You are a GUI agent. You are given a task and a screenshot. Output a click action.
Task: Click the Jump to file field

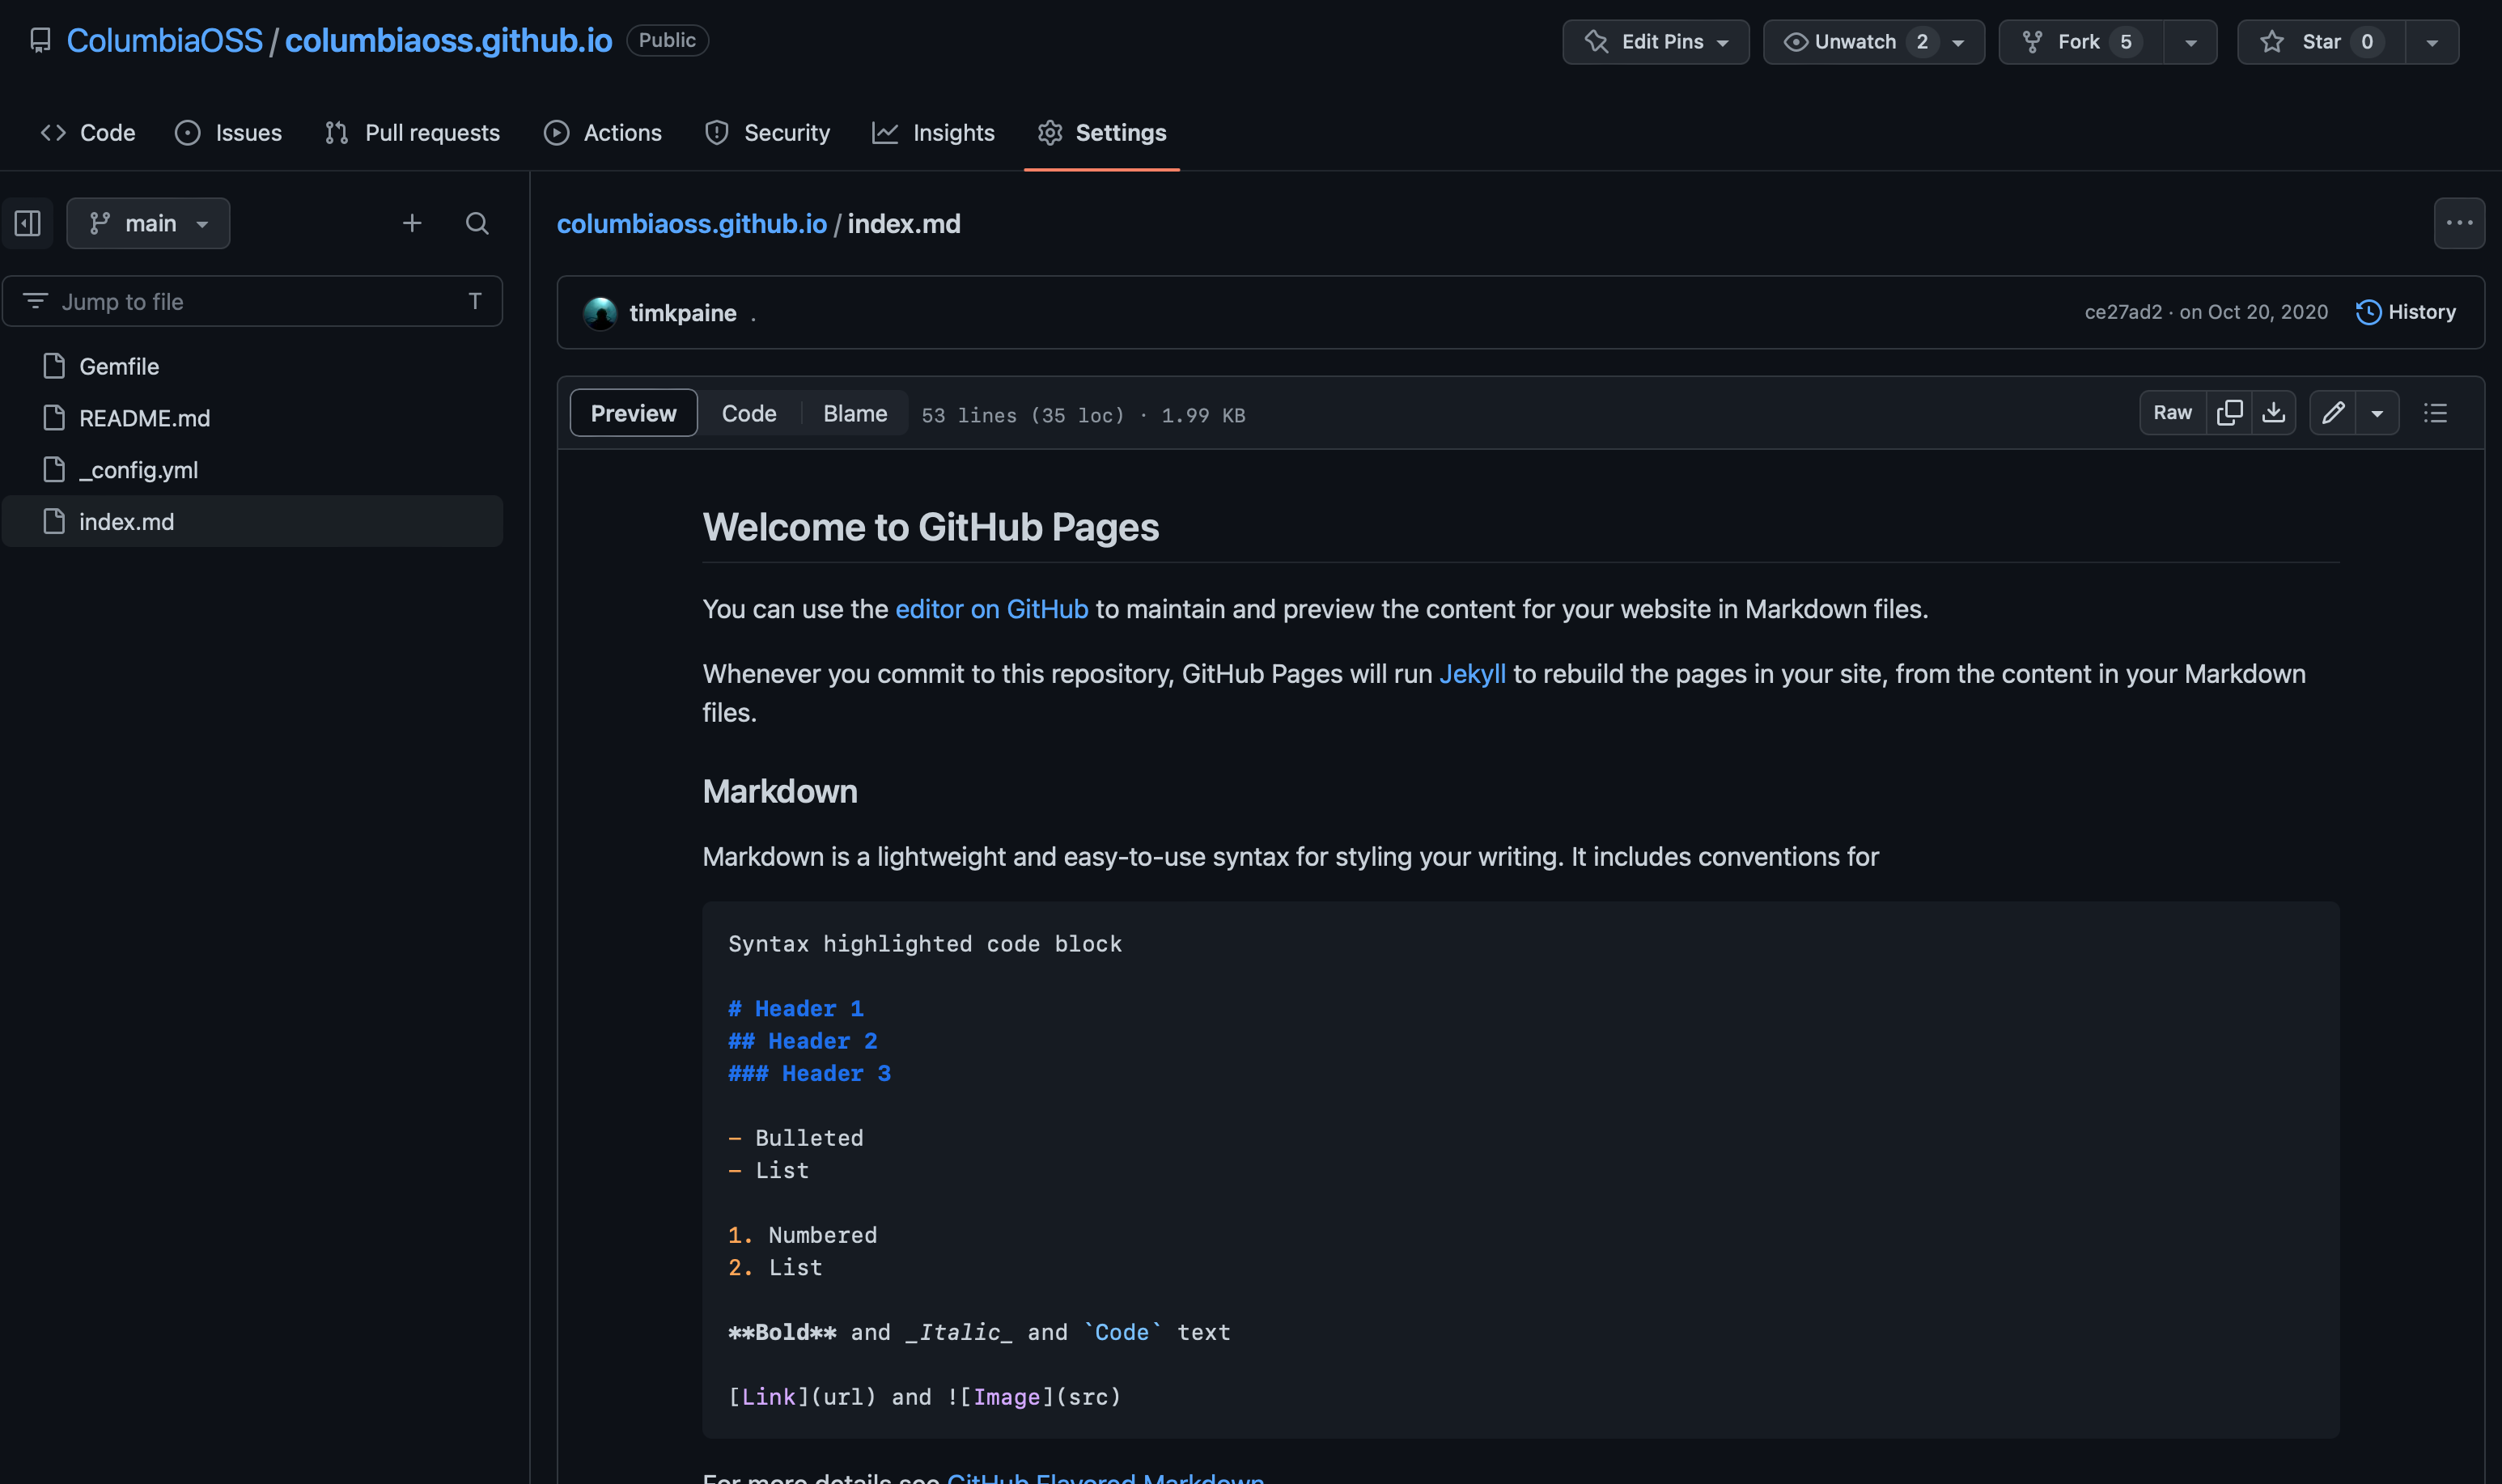coord(252,301)
